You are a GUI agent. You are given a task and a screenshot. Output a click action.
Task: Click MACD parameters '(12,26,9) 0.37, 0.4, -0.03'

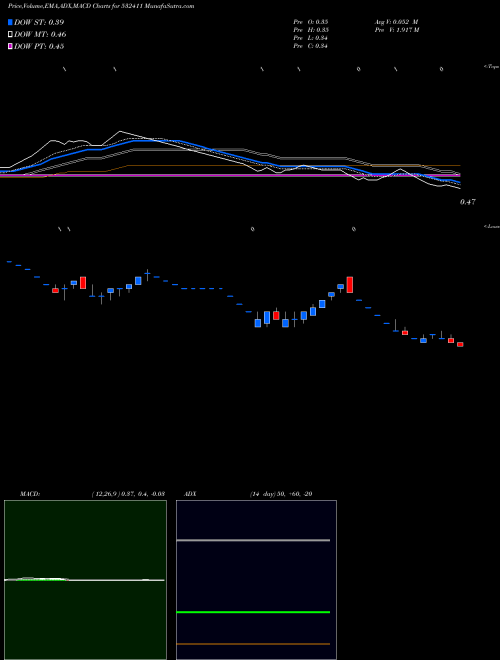click(x=128, y=494)
